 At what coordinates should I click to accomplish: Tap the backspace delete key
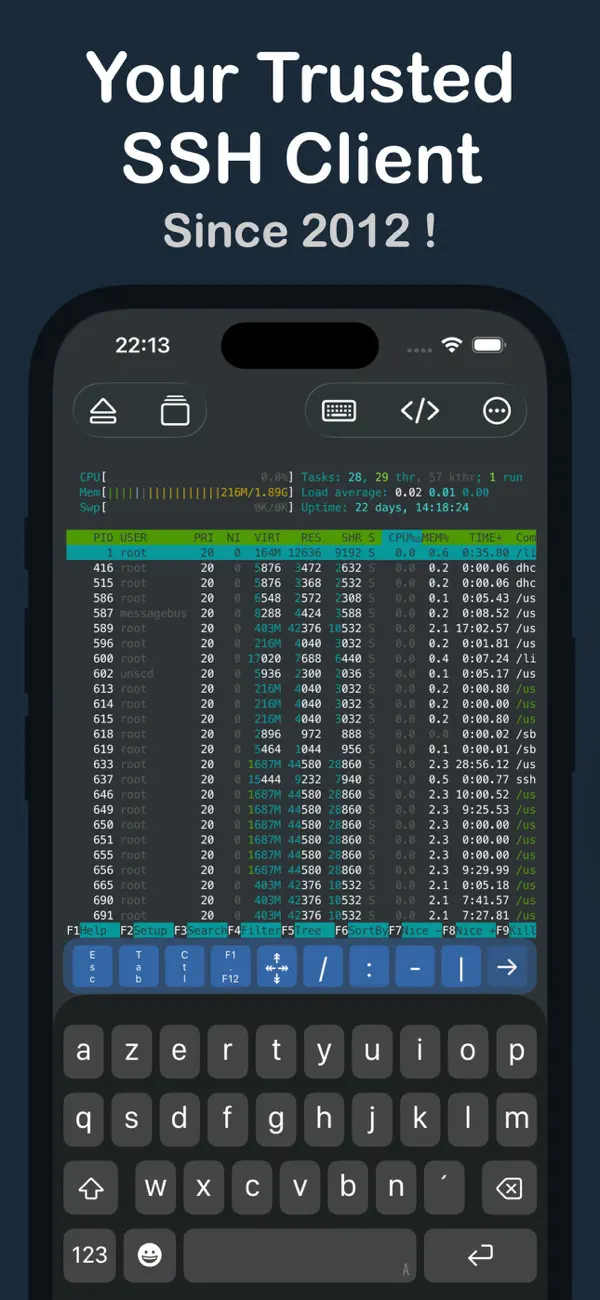[x=508, y=1188]
